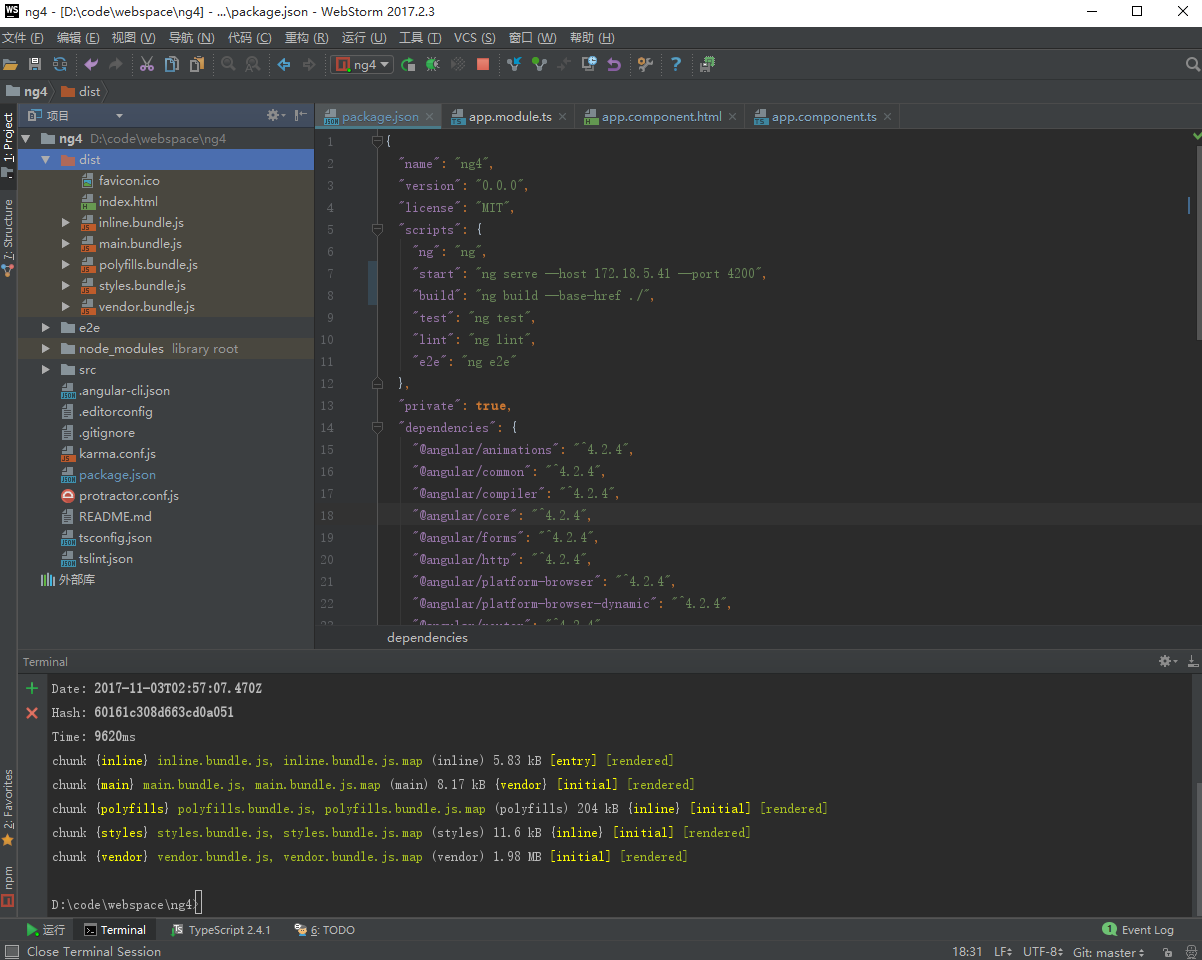The width and height of the screenshot is (1202, 960).
Task: Open the 2: Favorites side panel
Action: (8, 806)
